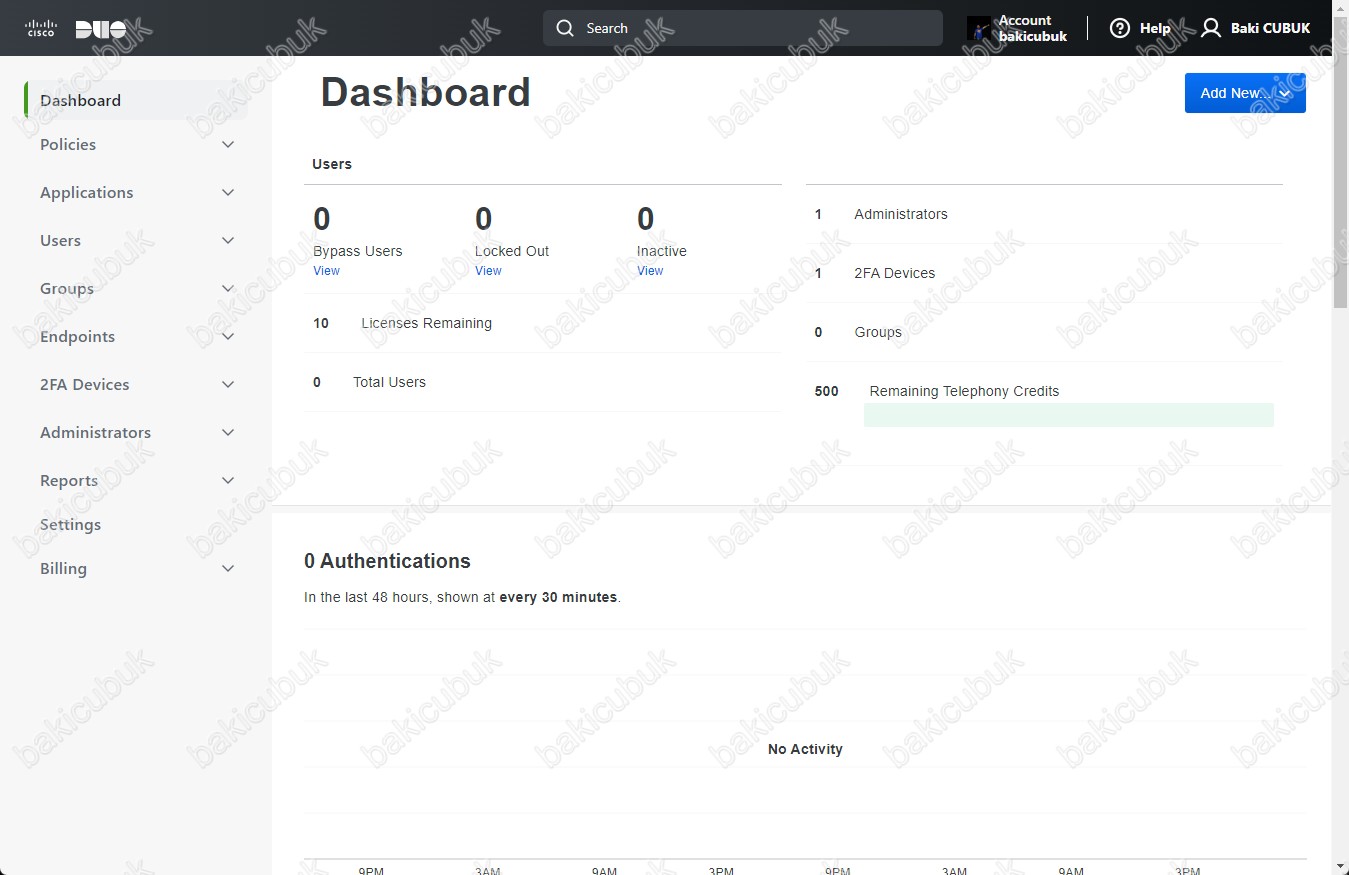Expand the Users chevron
This screenshot has height=875, width=1349.
pyautogui.click(x=228, y=240)
